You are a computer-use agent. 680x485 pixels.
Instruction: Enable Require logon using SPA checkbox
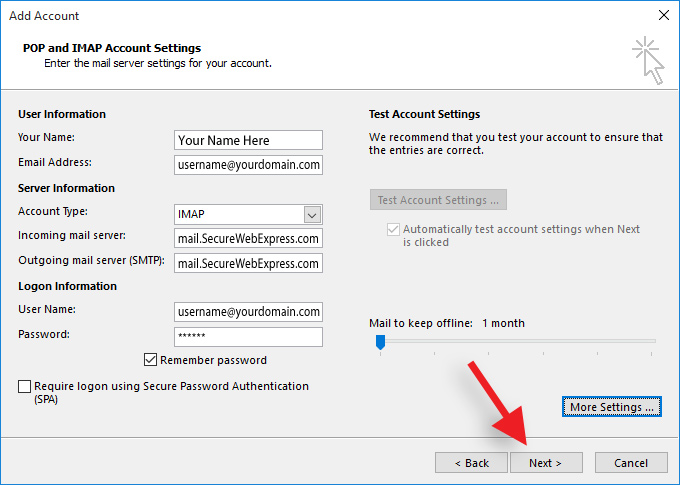pos(24,386)
